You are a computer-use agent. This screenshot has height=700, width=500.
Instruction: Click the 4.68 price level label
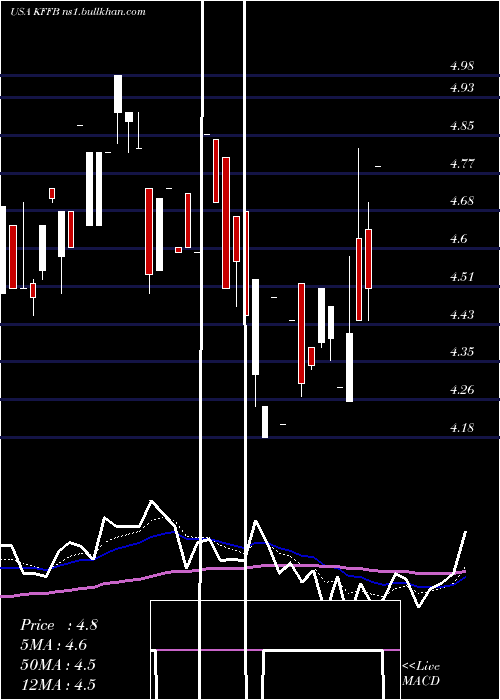point(462,201)
